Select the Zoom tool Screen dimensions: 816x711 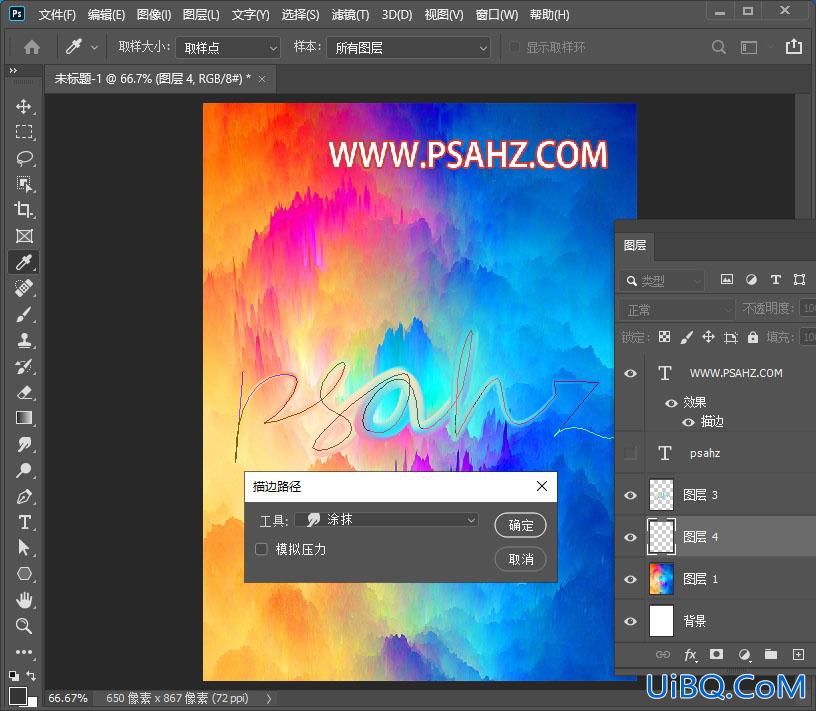(x=23, y=626)
